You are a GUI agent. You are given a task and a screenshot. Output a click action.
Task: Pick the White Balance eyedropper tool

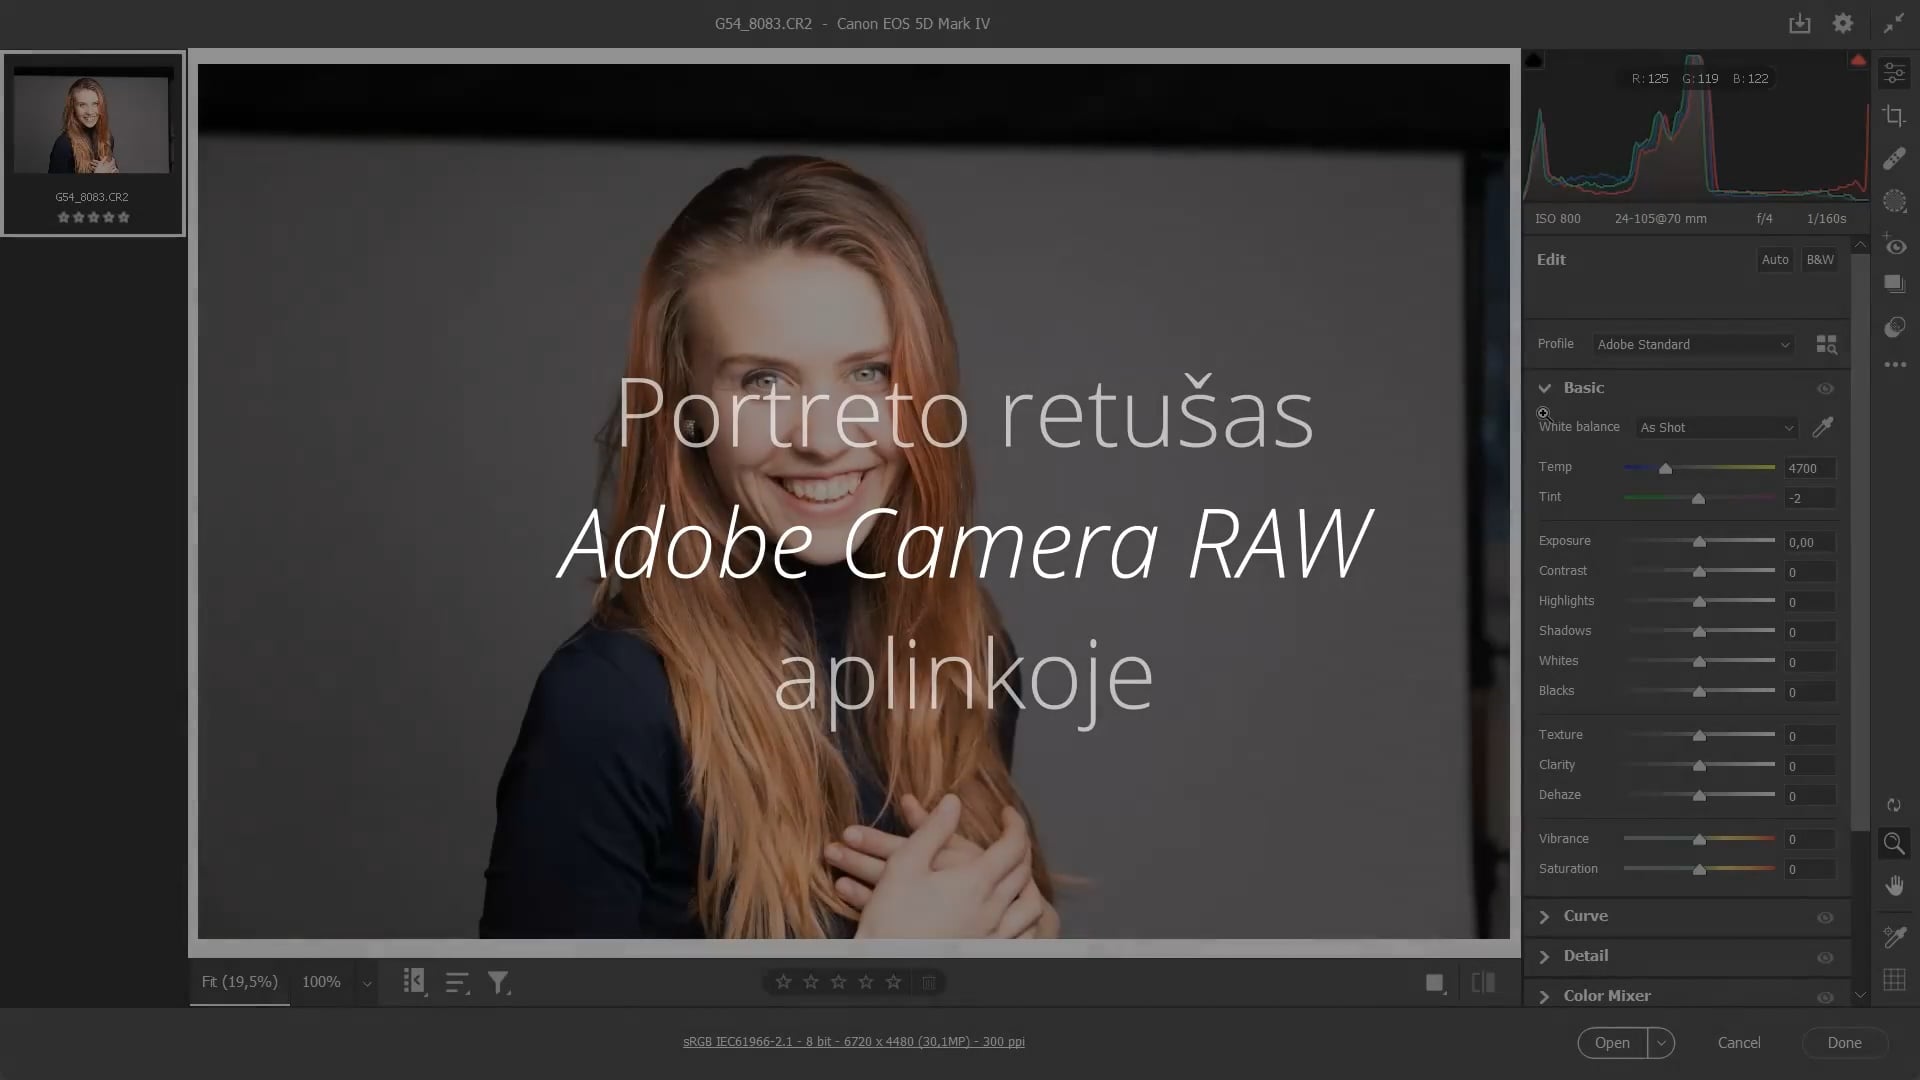pos(1823,427)
